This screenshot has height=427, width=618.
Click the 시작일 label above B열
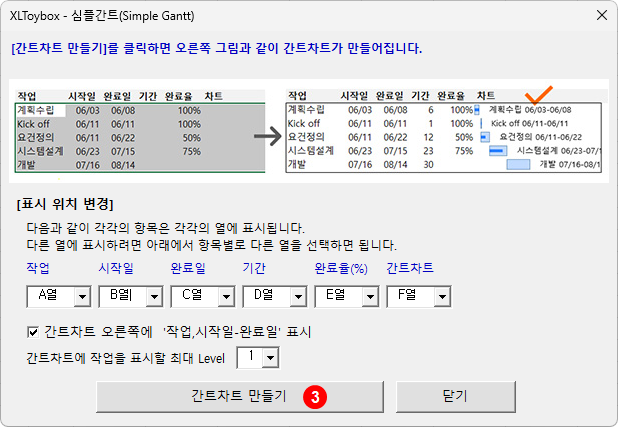point(116,268)
